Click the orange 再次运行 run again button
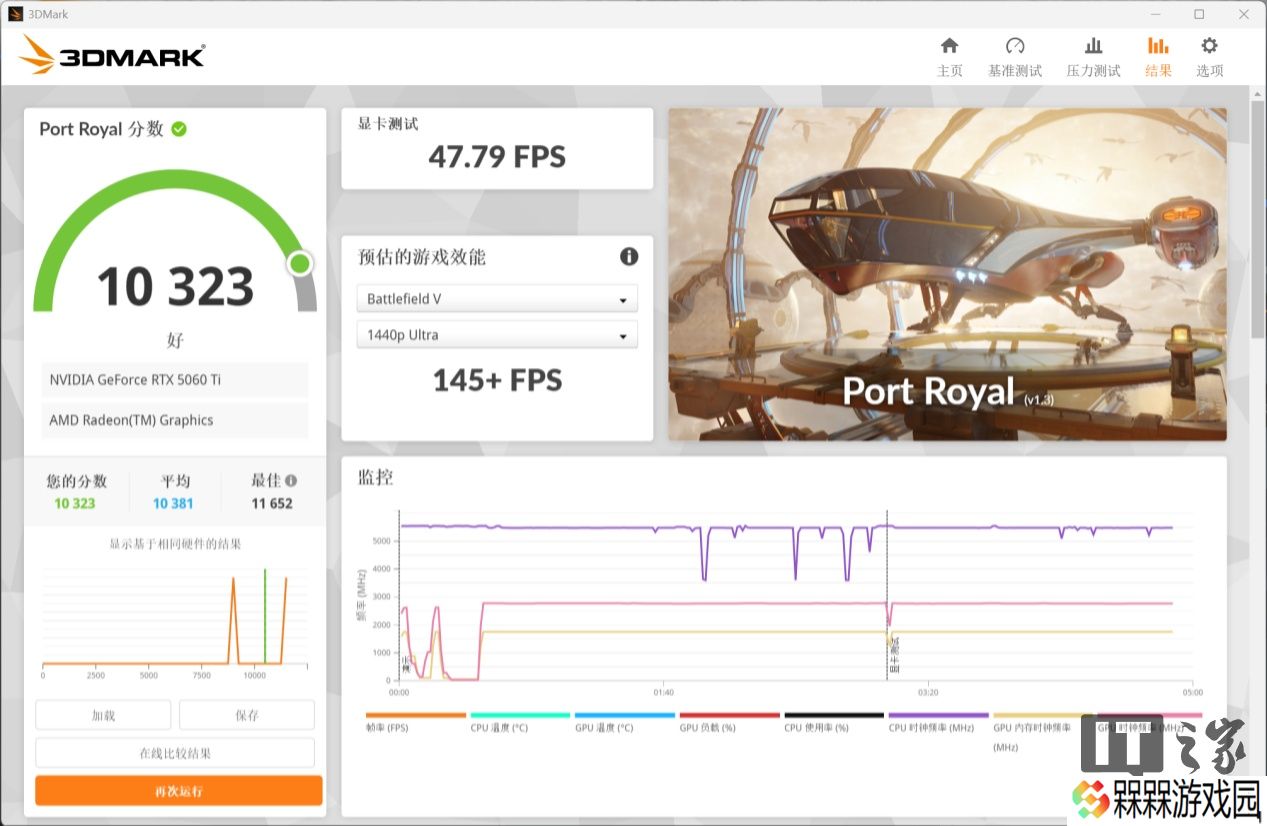1267x826 pixels. pyautogui.click(x=179, y=791)
